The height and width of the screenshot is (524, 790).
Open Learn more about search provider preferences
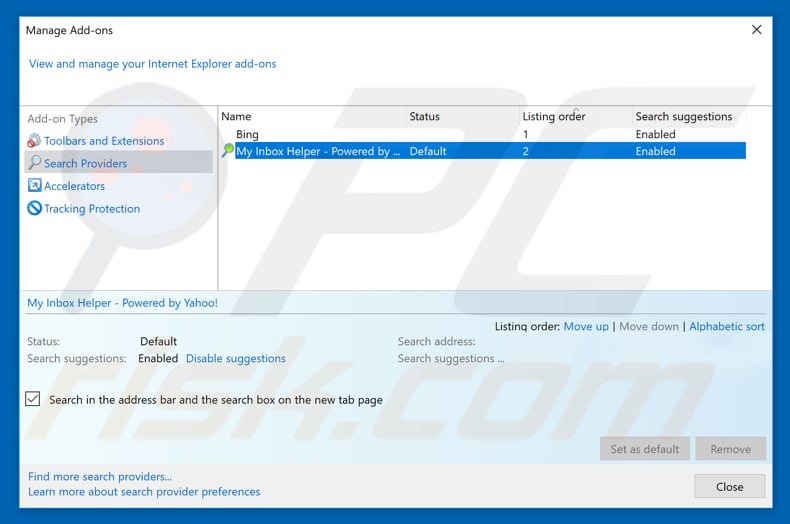(144, 491)
